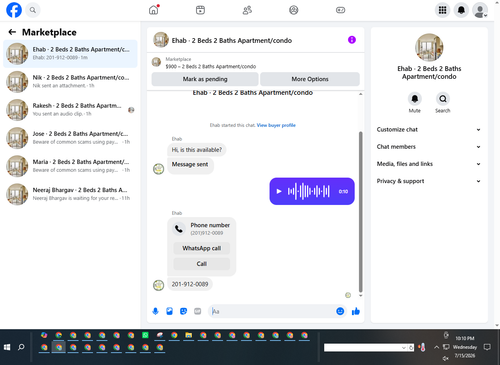500x365 pixels.
Task: Click the microphone voice clip icon
Action: (155, 311)
